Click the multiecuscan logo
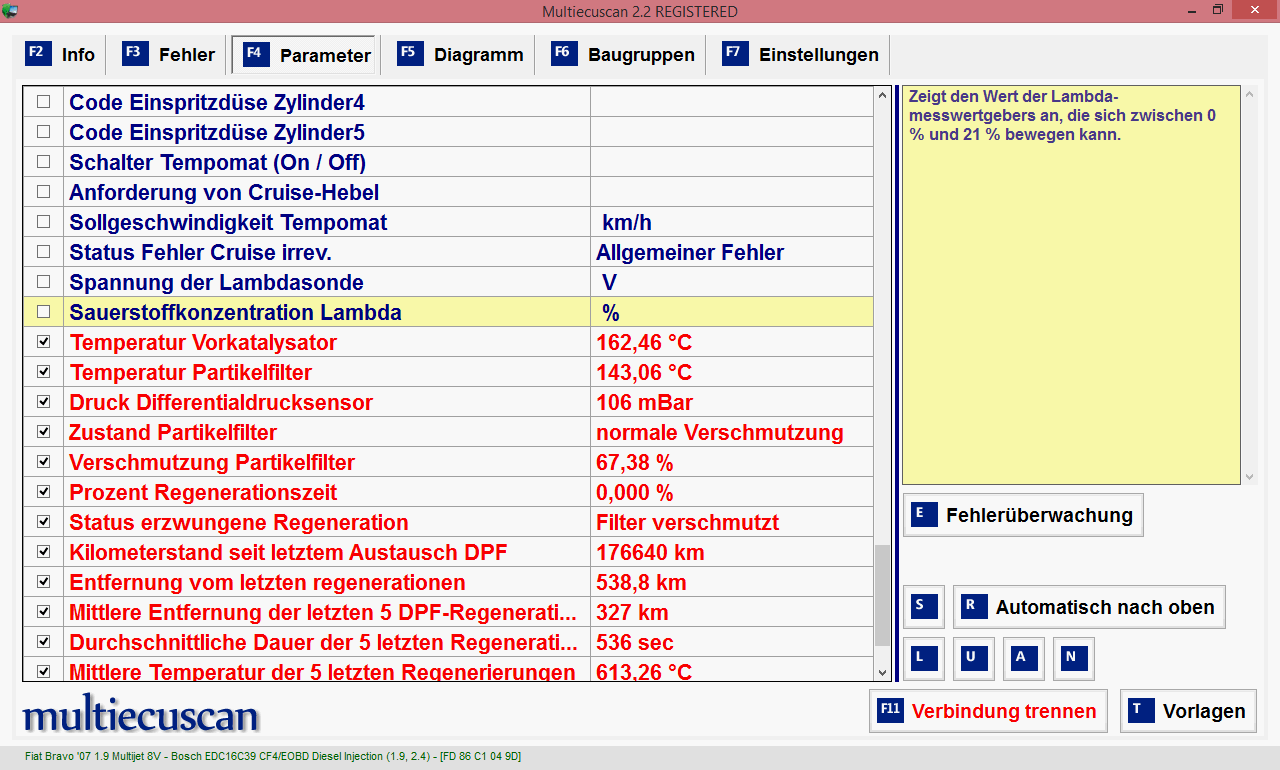The image size is (1280, 770). tap(141, 715)
